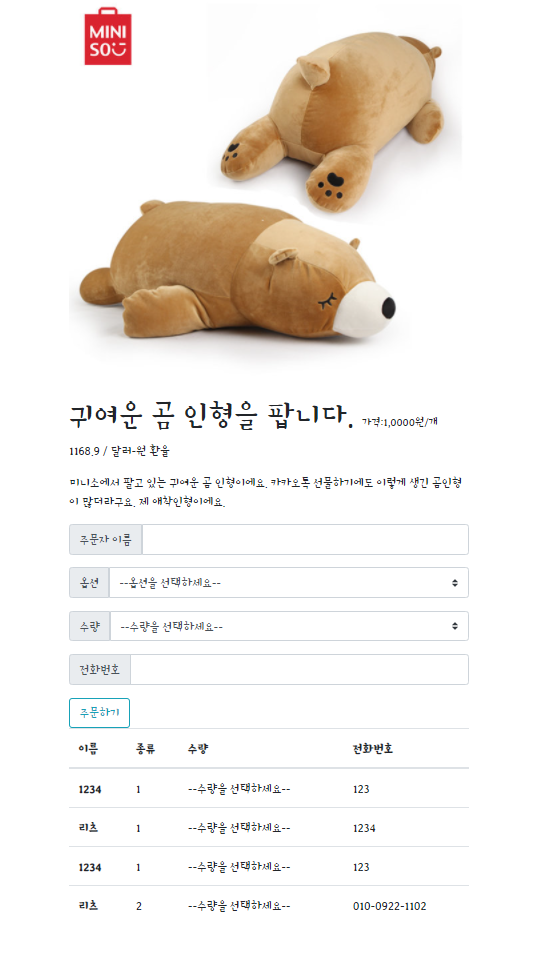
Task: Focus the 전화번호 input field
Action: point(299,669)
